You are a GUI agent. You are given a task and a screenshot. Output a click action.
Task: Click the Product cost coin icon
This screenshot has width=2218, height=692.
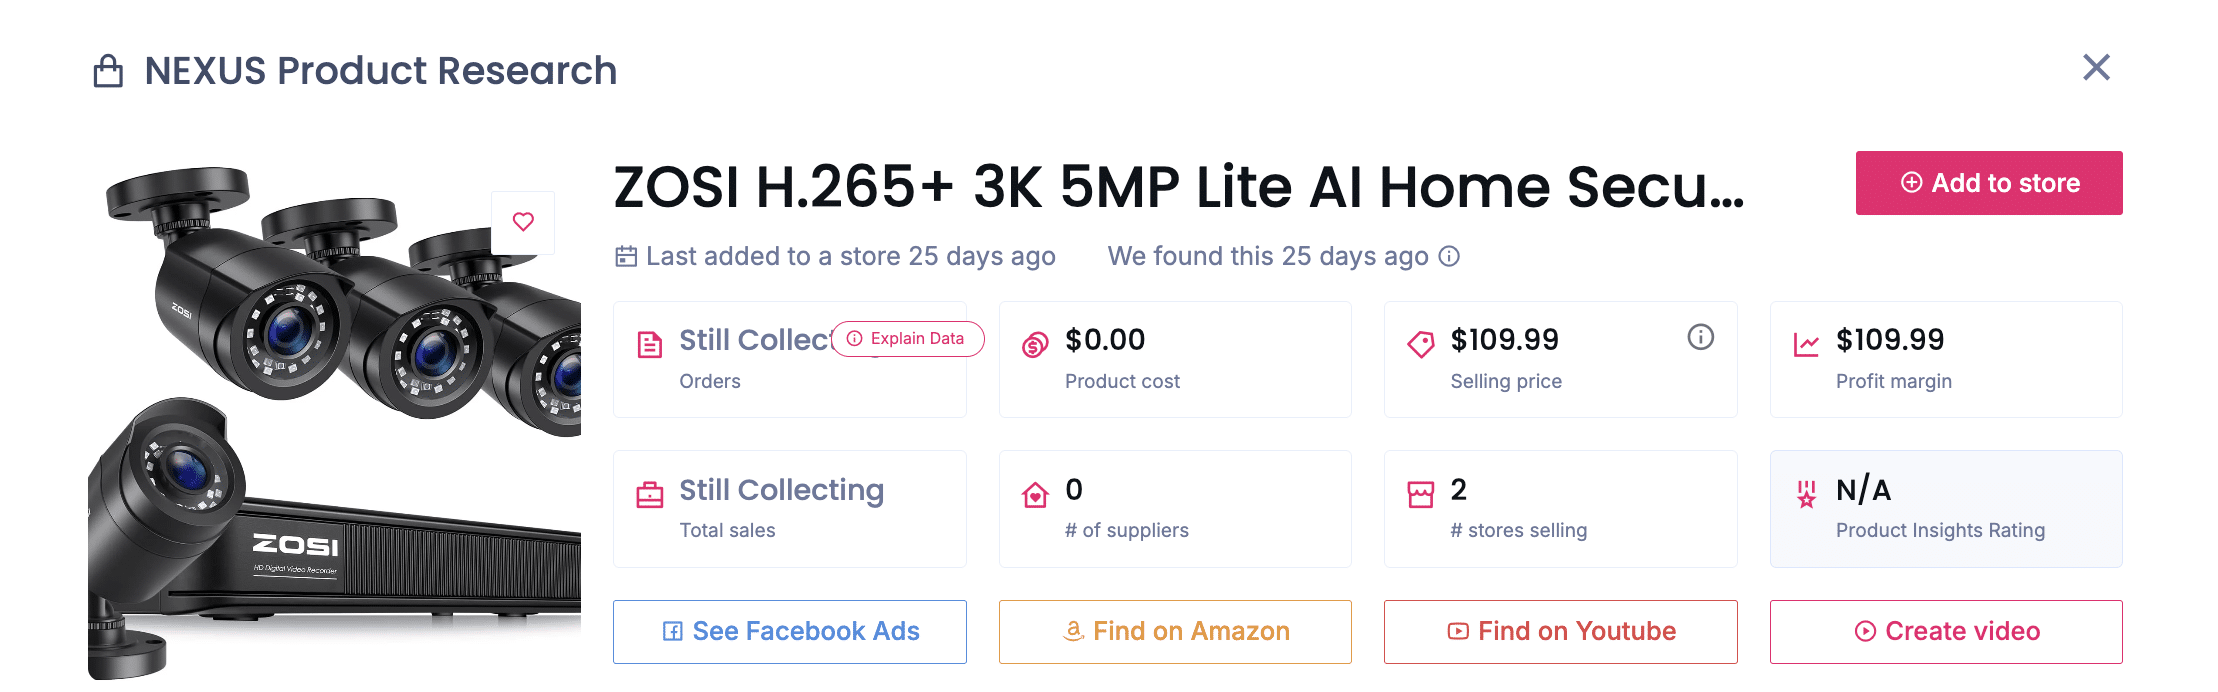(1035, 346)
